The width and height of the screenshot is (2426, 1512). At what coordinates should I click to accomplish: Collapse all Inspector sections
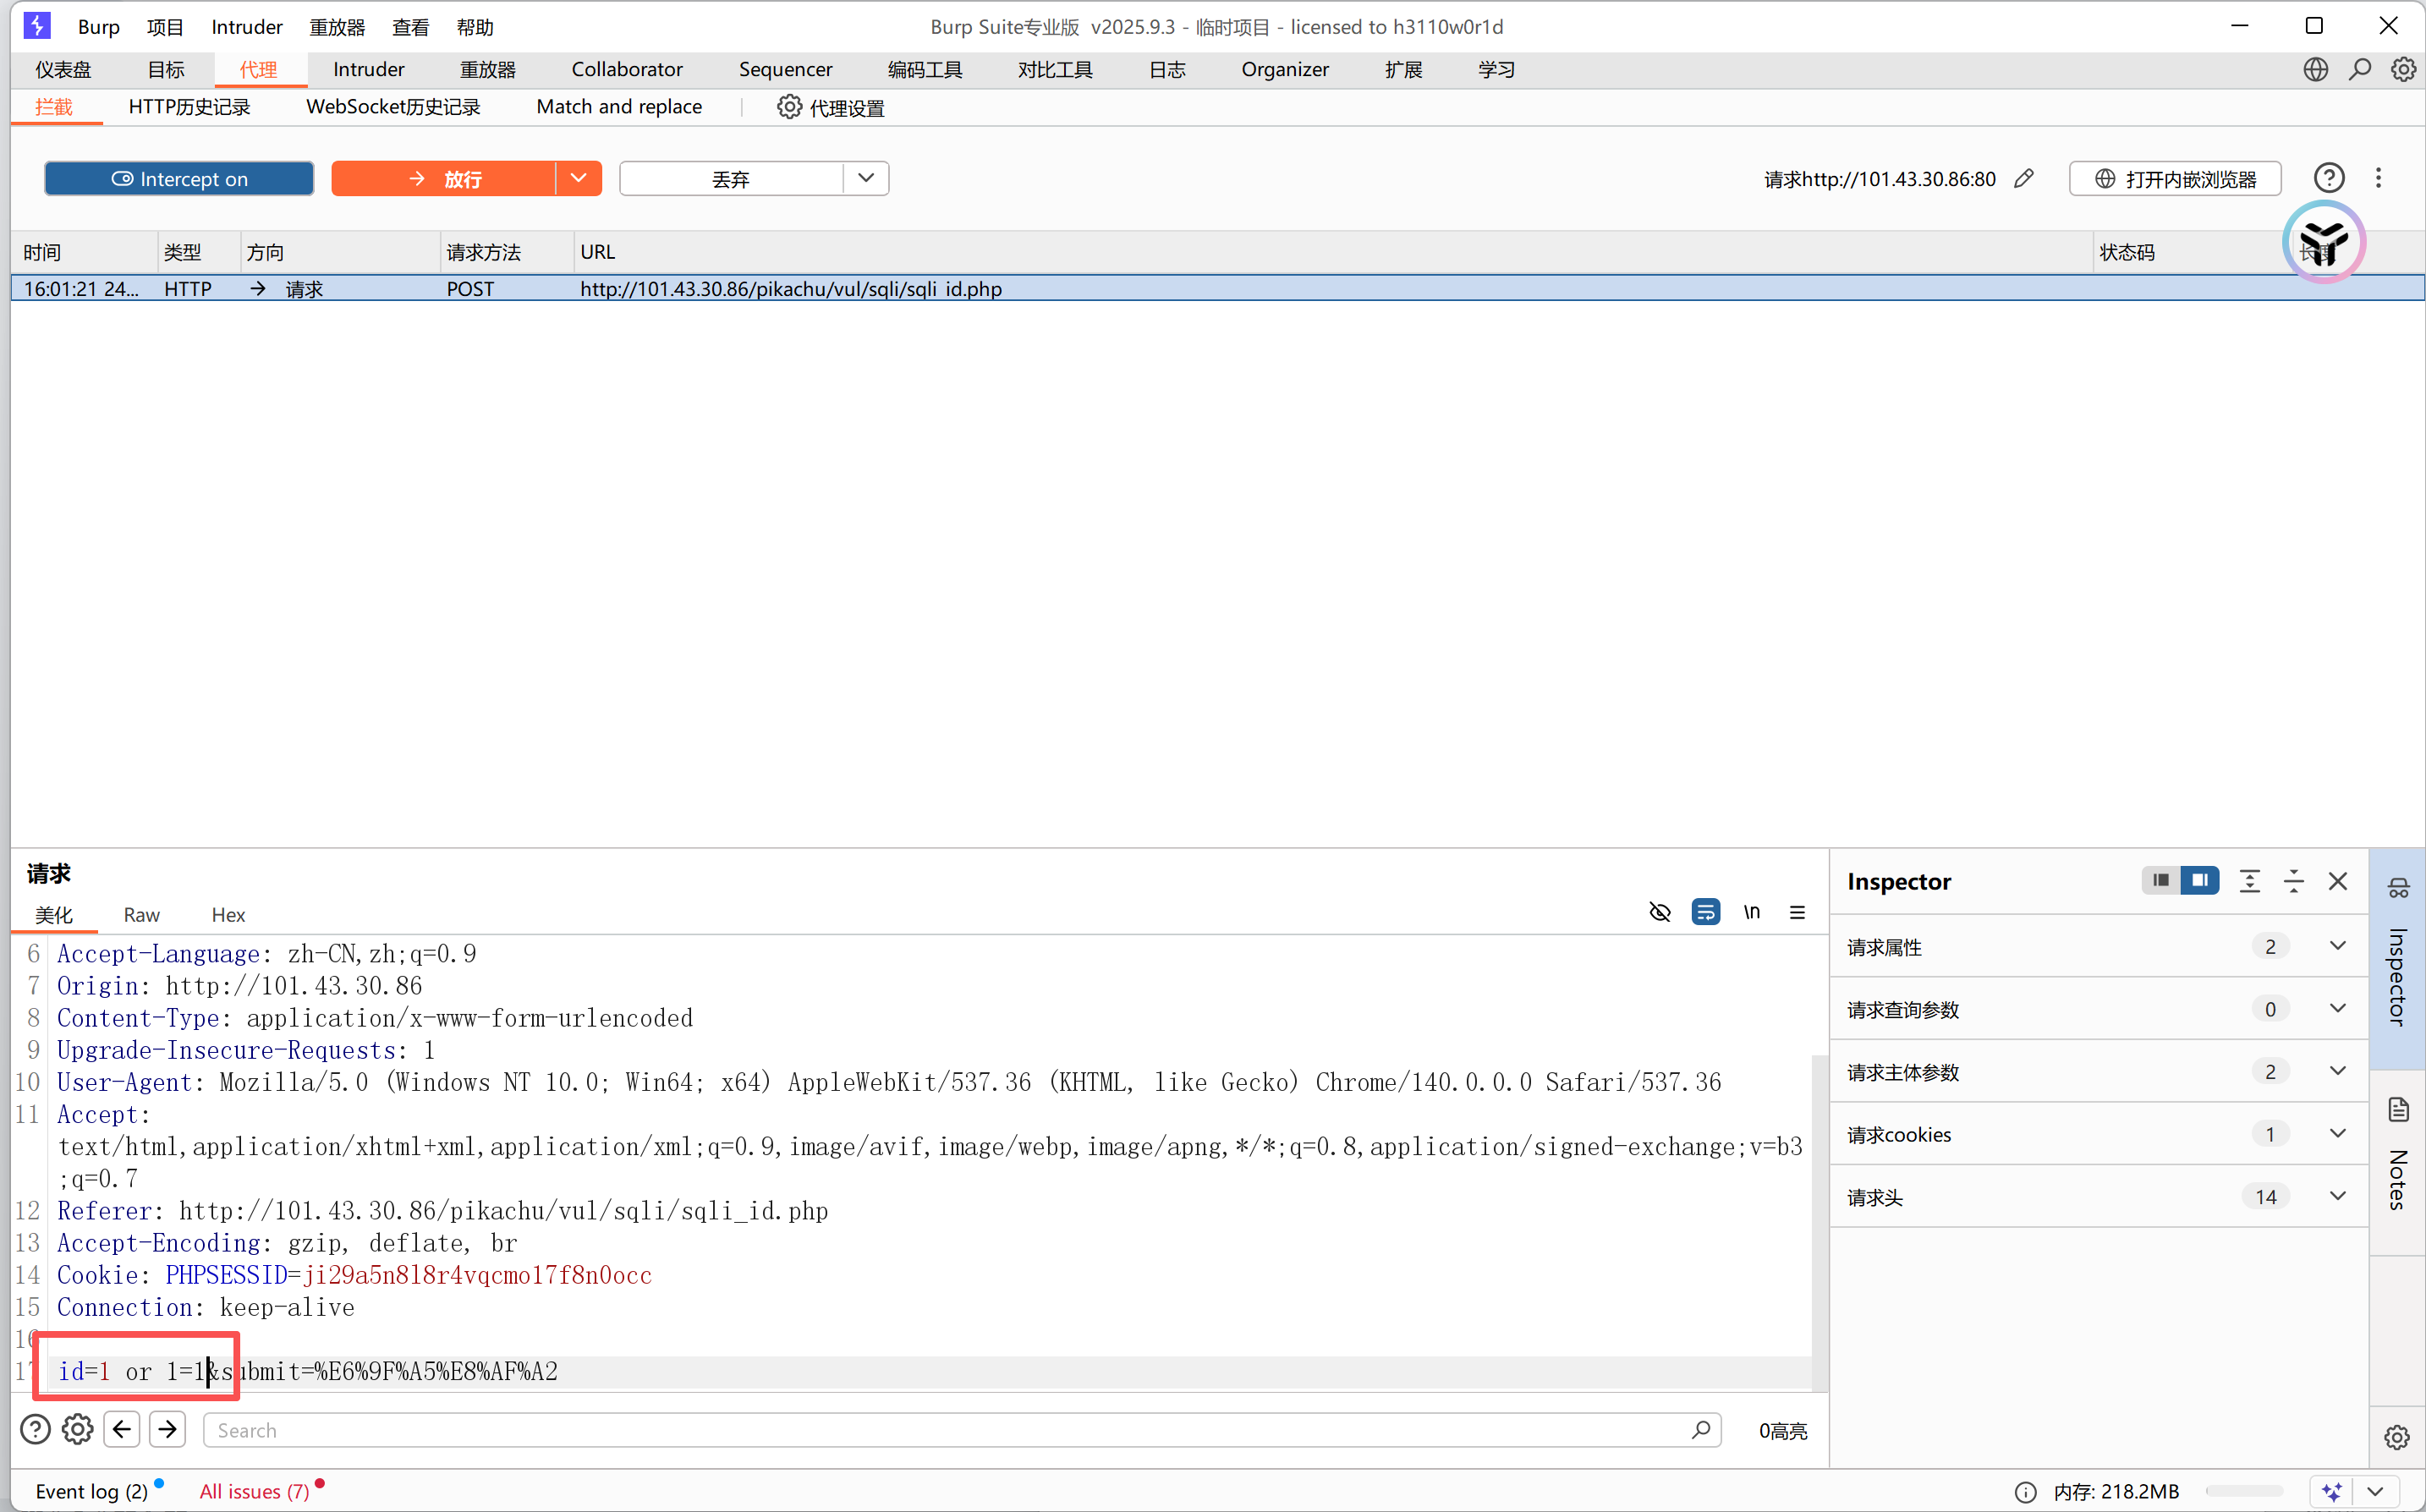pyautogui.click(x=2294, y=881)
